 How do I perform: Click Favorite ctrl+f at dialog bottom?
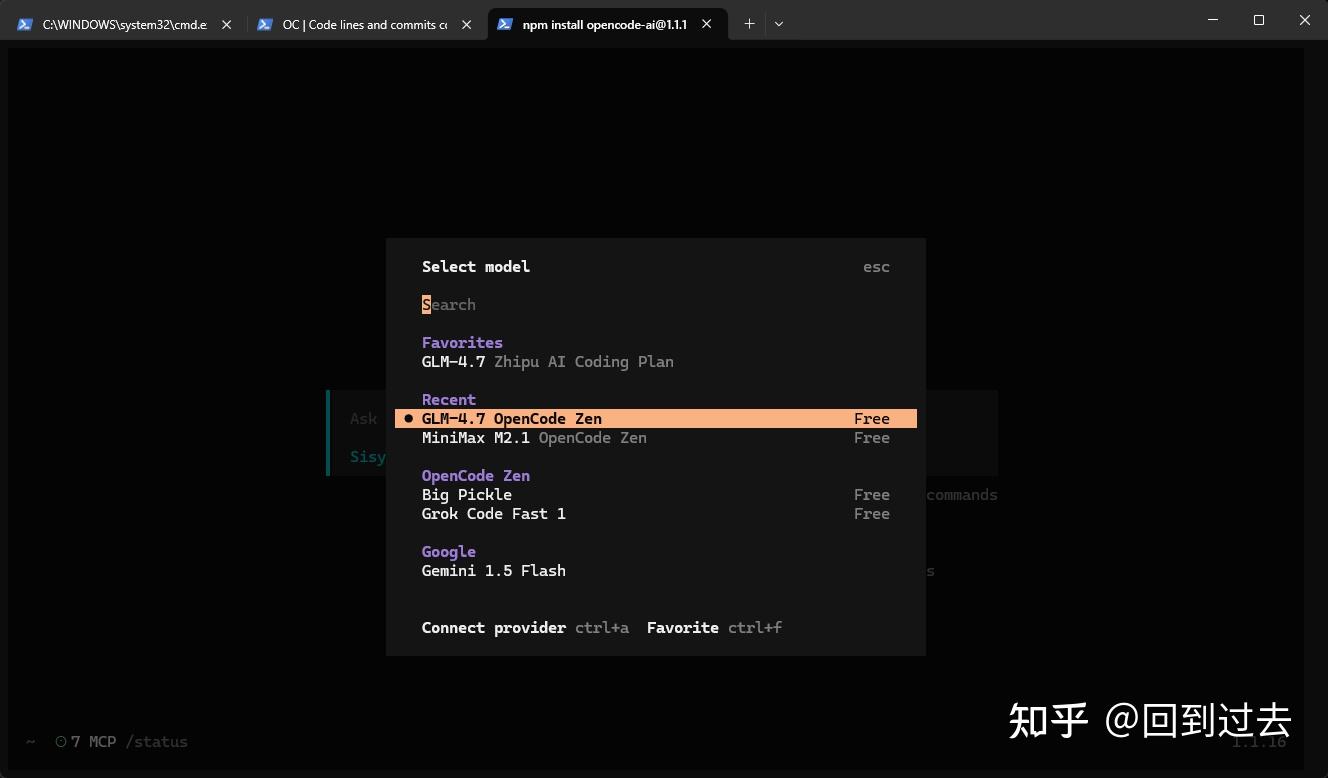(x=714, y=628)
